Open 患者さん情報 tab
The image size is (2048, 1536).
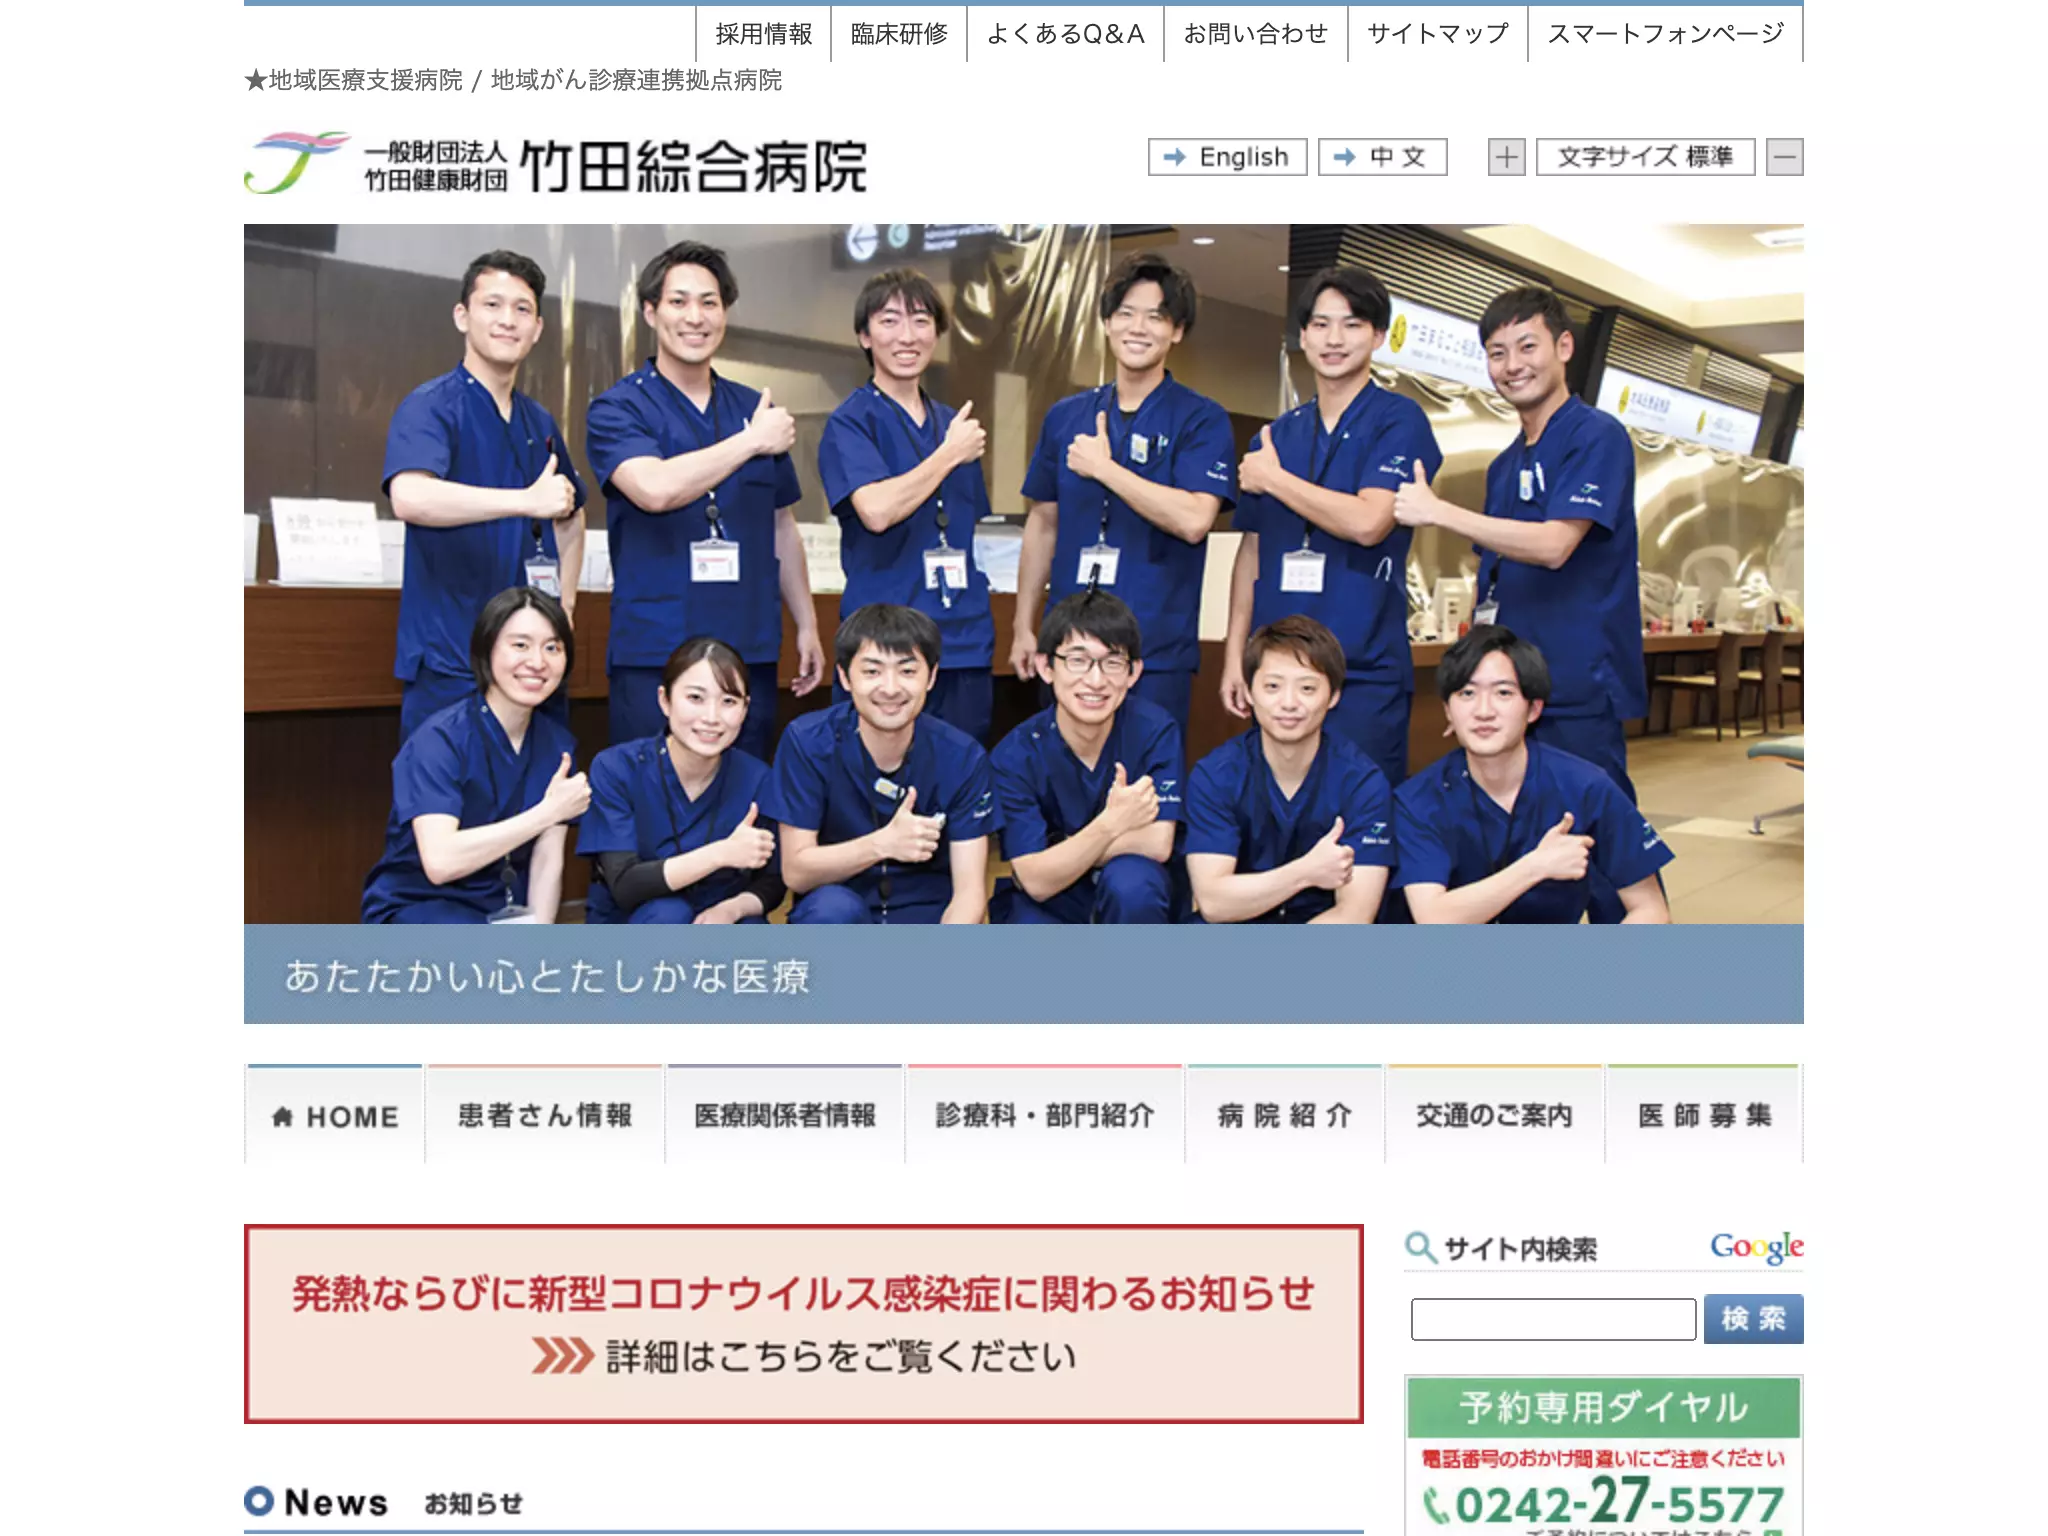(545, 1114)
